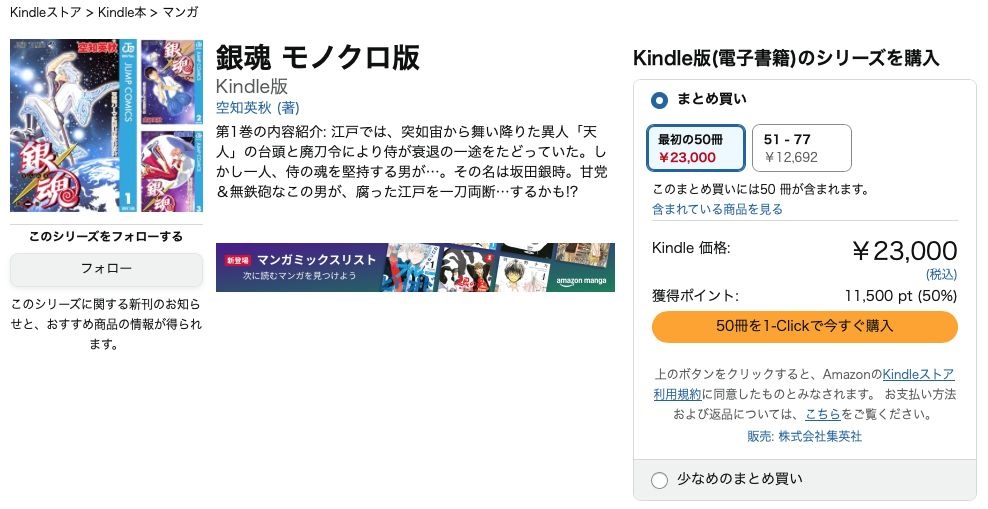Viewport: 988px width, 509px height.
Task: Open 含まれている商品を見る link
Action: coord(717,209)
